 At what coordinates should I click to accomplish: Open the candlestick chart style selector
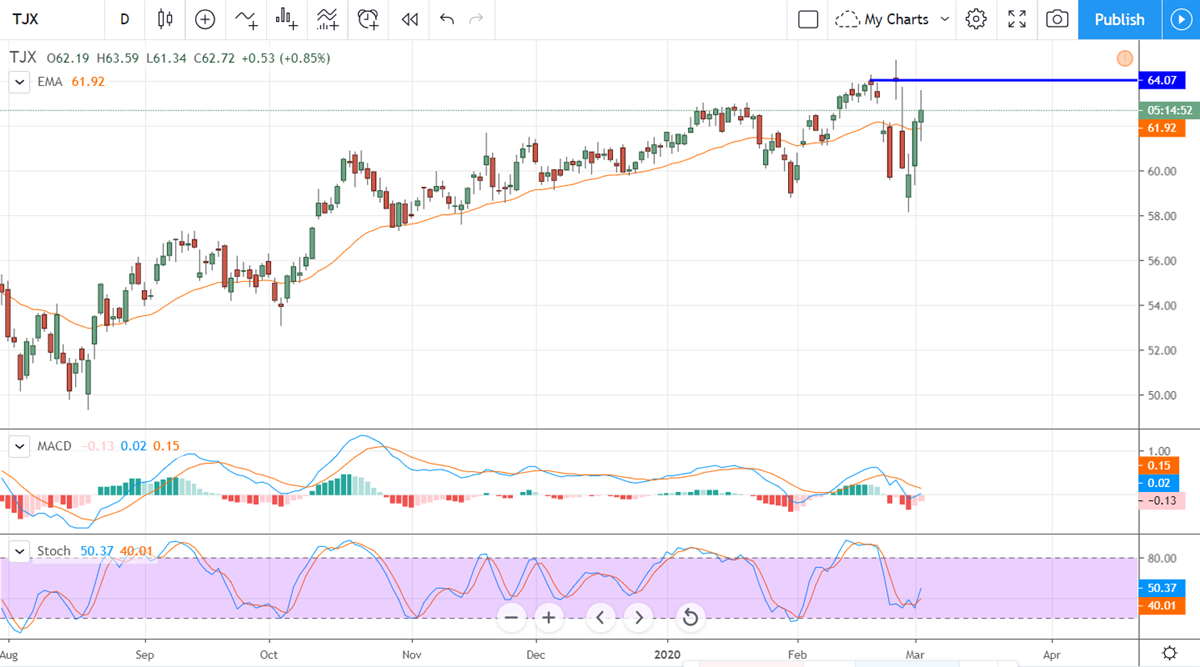165,19
